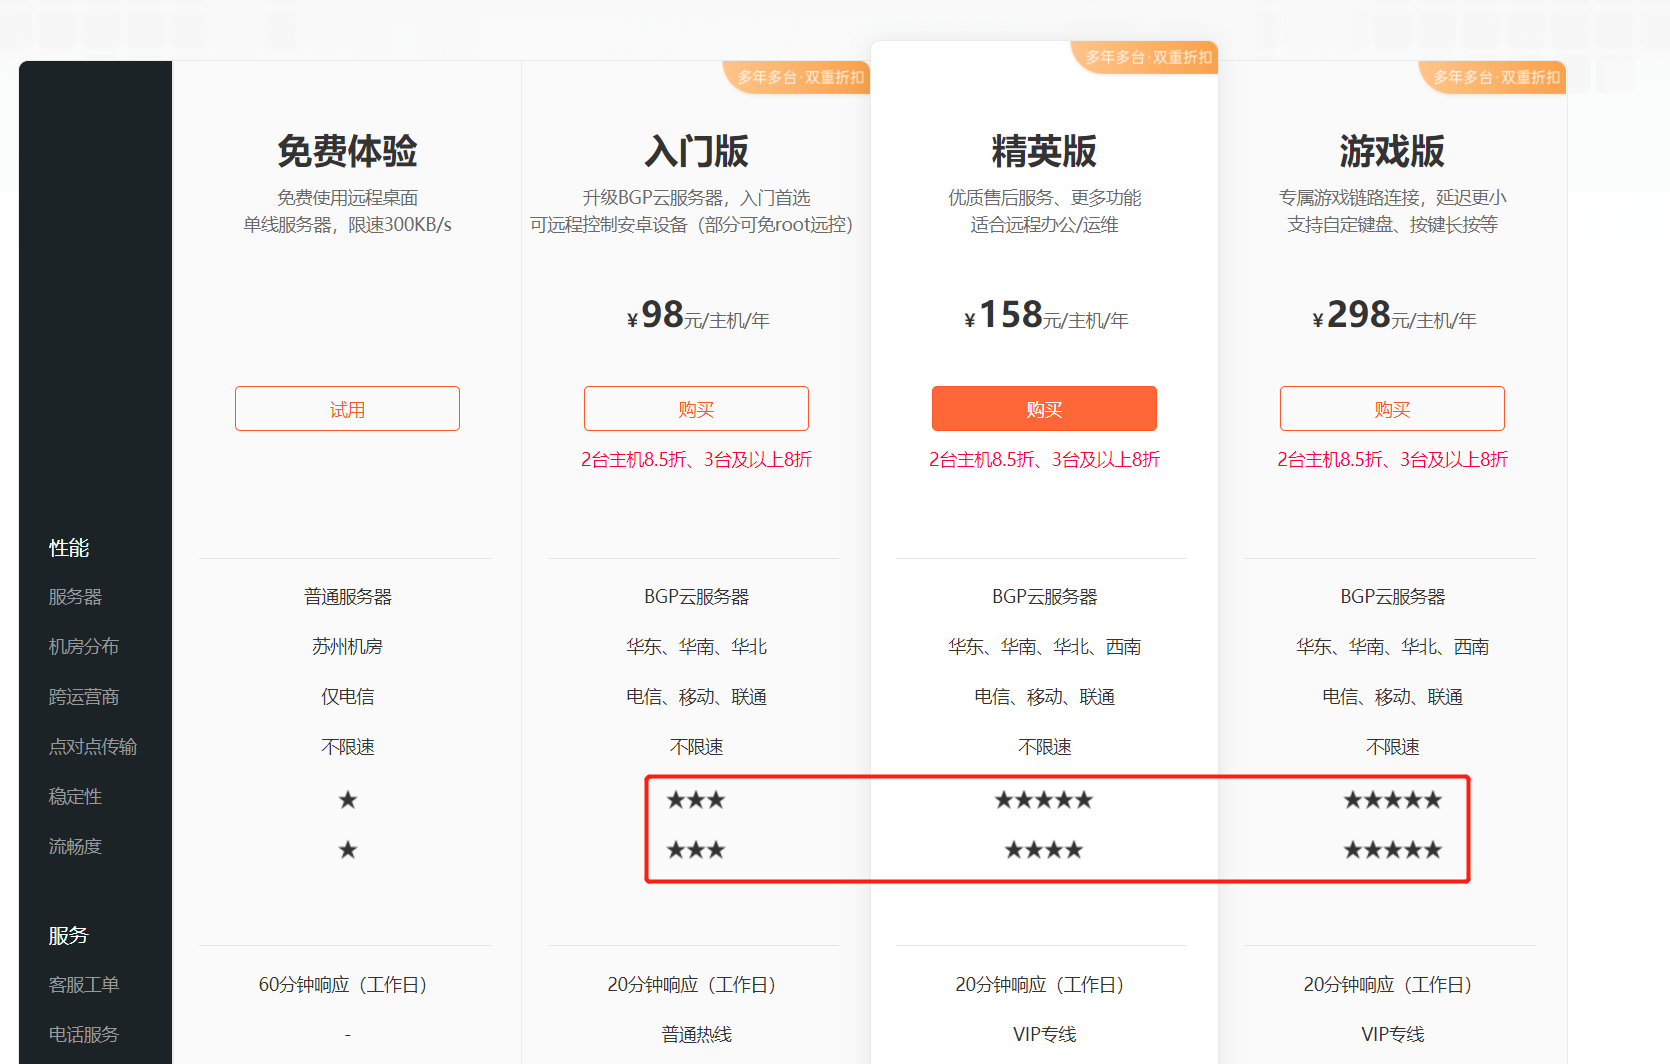Click VIP专线 cell in 游戏版 column
The width and height of the screenshot is (1670, 1064).
tap(1392, 1035)
